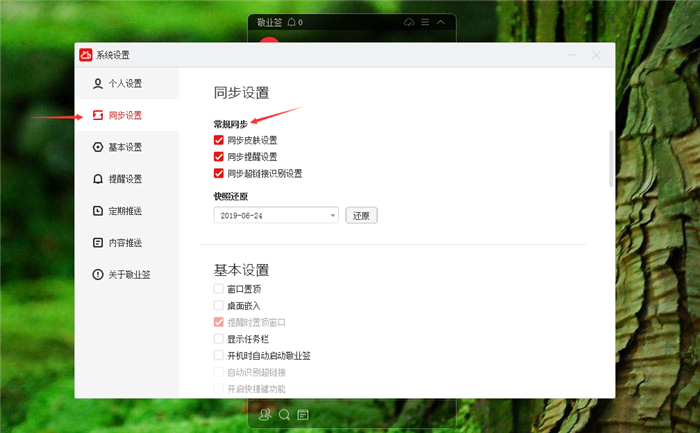Click the circle-dot icon beside 基本设置
Image resolution: width=700 pixels, height=433 pixels.
click(97, 147)
